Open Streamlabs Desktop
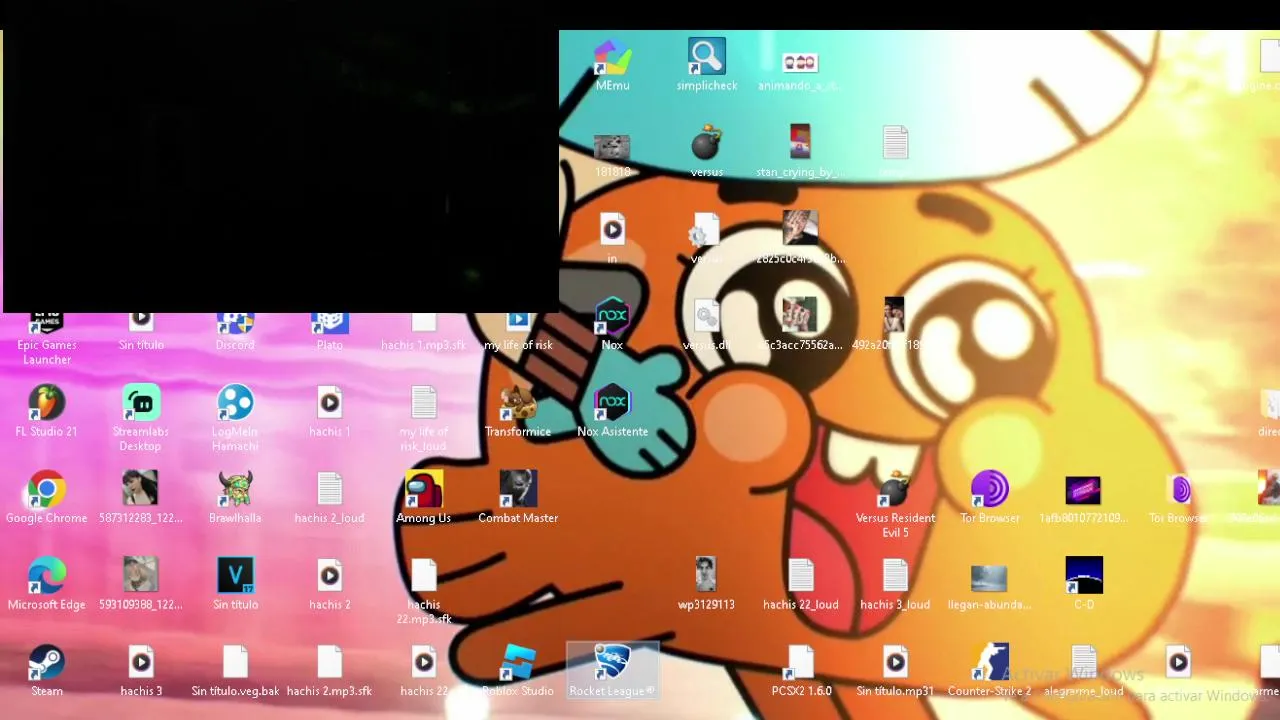The image size is (1280, 720). coord(141,418)
